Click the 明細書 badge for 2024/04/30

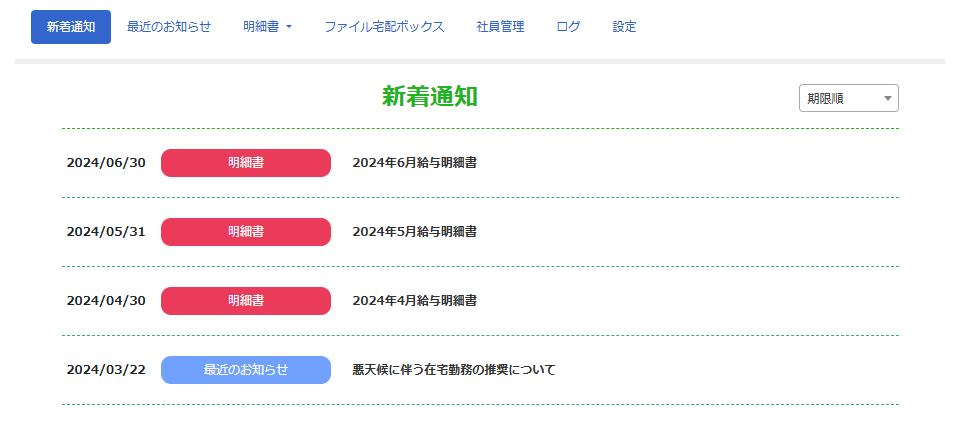pos(246,301)
